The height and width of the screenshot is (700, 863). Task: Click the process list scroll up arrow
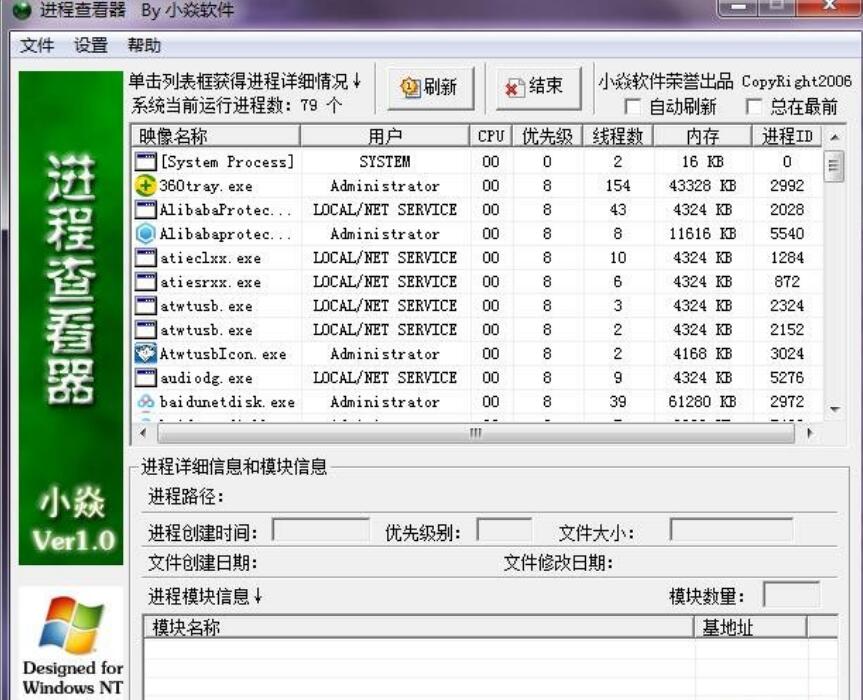(x=834, y=137)
